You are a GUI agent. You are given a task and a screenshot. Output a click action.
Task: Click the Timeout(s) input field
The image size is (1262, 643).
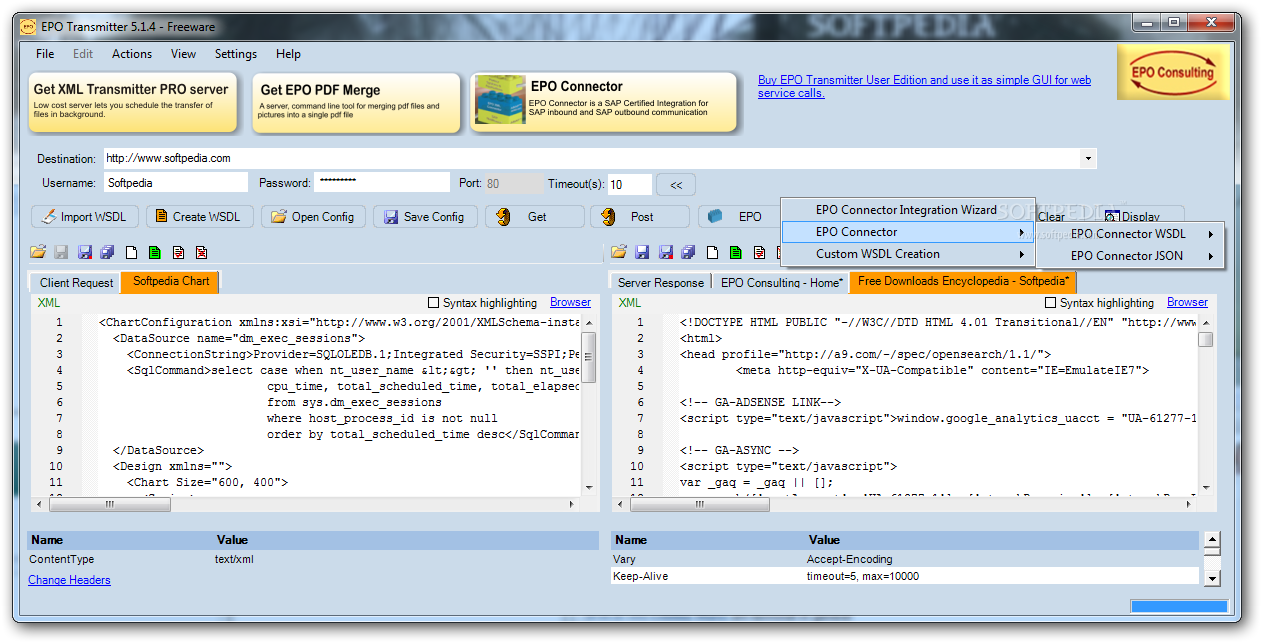click(x=630, y=184)
